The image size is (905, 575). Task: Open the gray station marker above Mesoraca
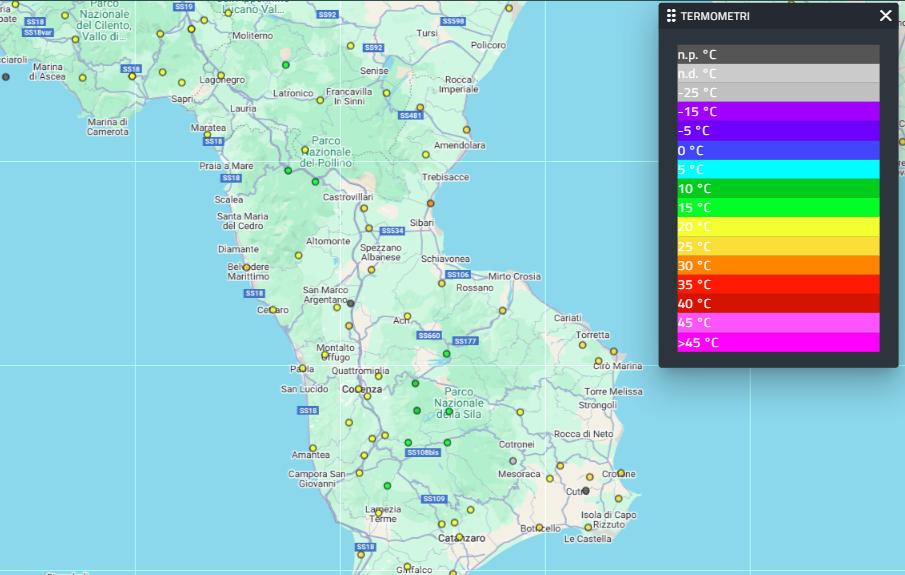pos(513,461)
